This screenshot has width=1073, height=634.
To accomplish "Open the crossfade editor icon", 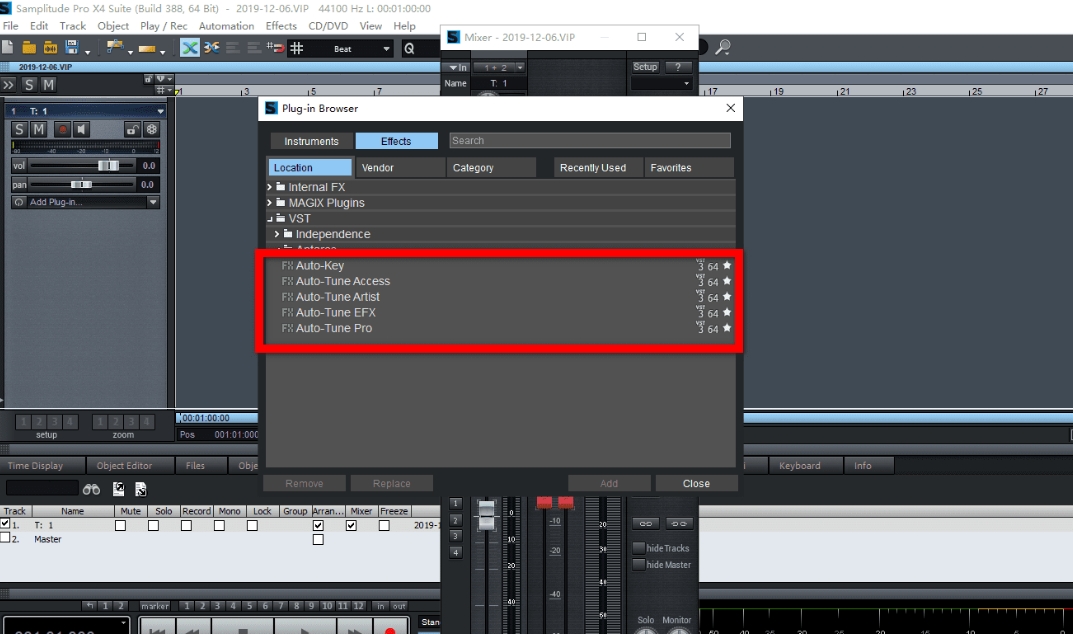I will tap(211, 47).
